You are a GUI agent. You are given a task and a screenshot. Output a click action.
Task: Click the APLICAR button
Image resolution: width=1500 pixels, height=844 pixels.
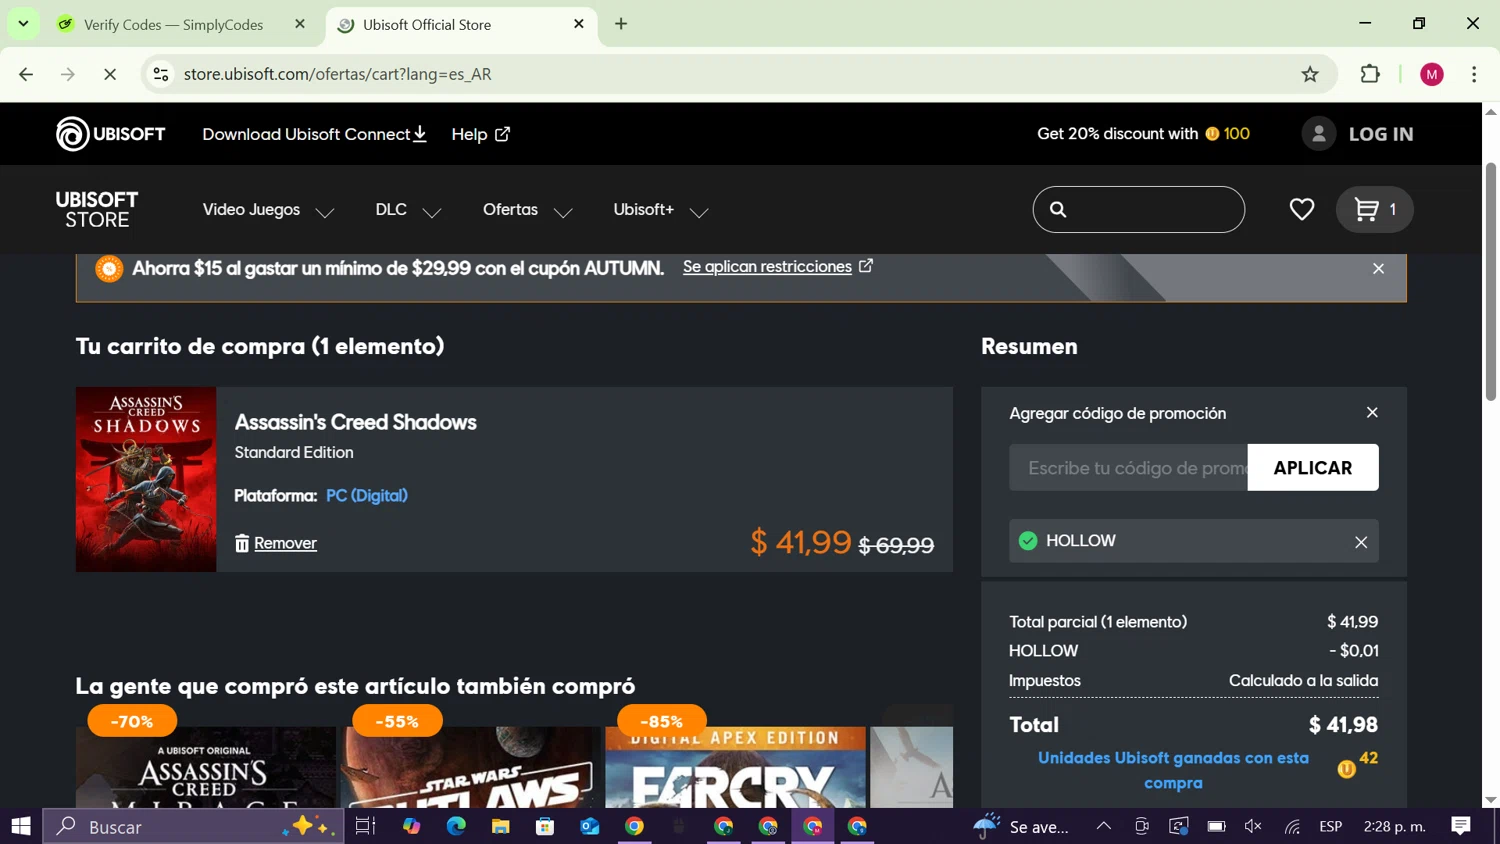[x=1313, y=468]
